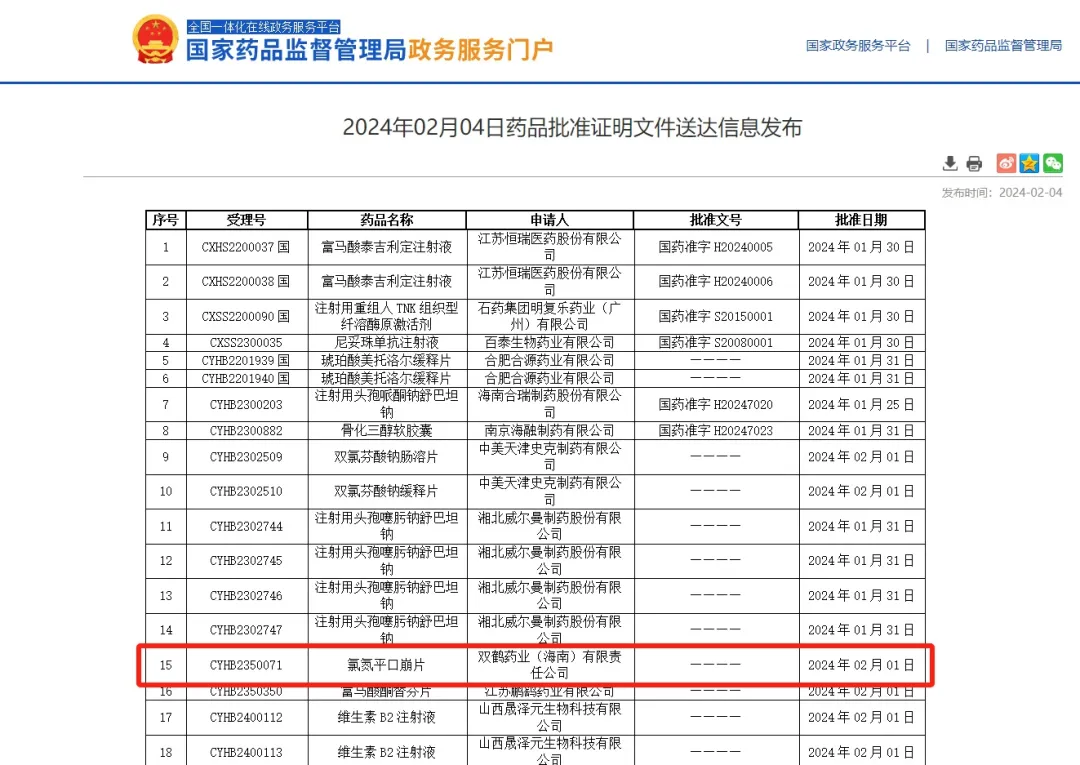
Task: Select cell CXHS2200038 国
Action: click(246, 282)
